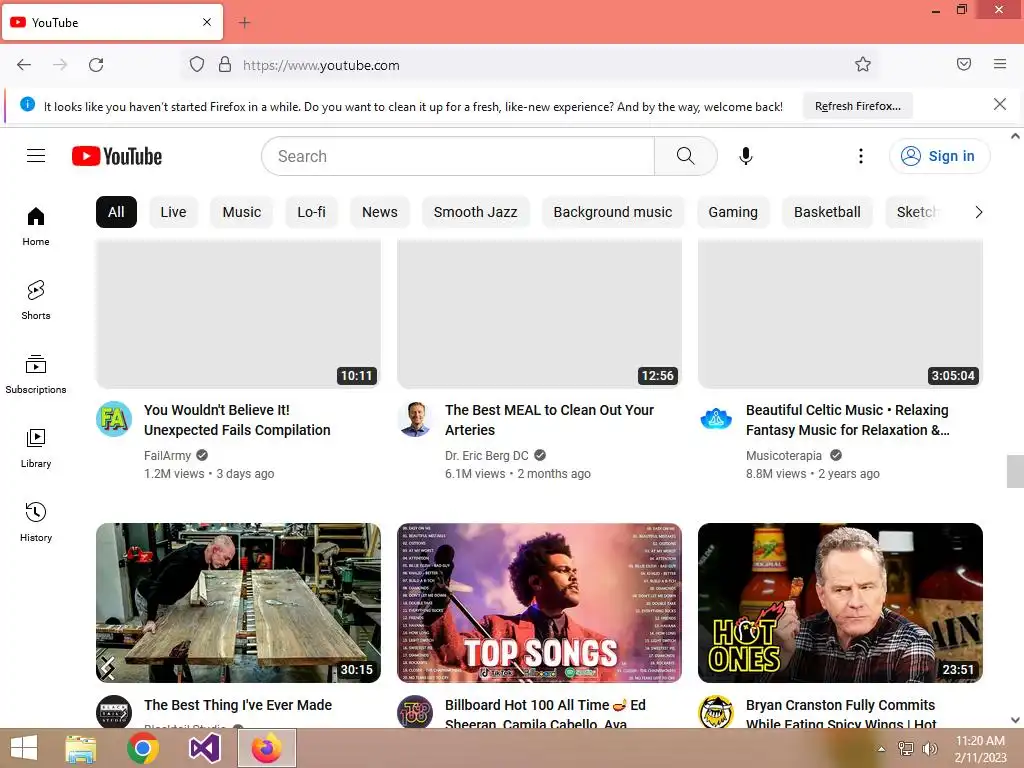
Task: Select the News category chip
Action: click(379, 212)
